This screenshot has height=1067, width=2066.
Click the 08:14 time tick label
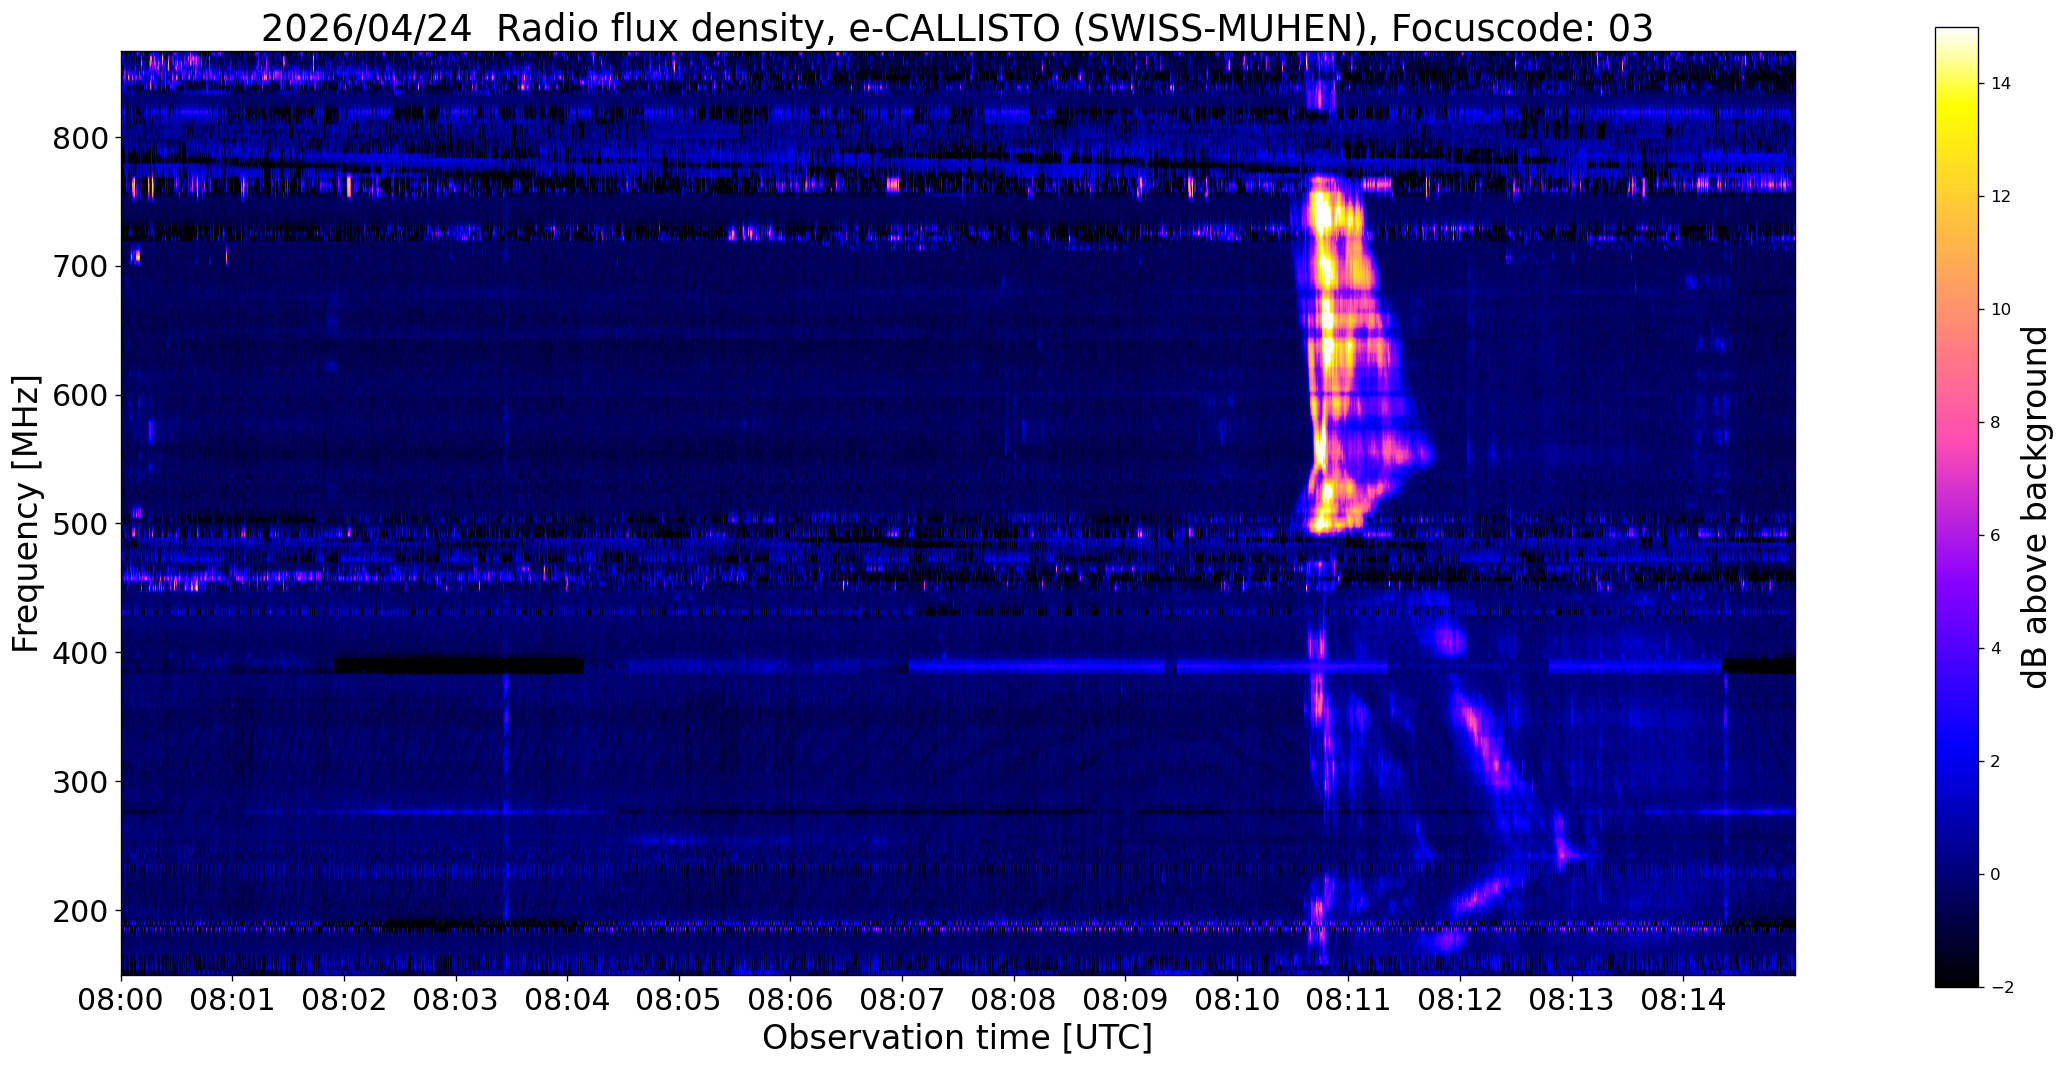tap(1683, 1000)
